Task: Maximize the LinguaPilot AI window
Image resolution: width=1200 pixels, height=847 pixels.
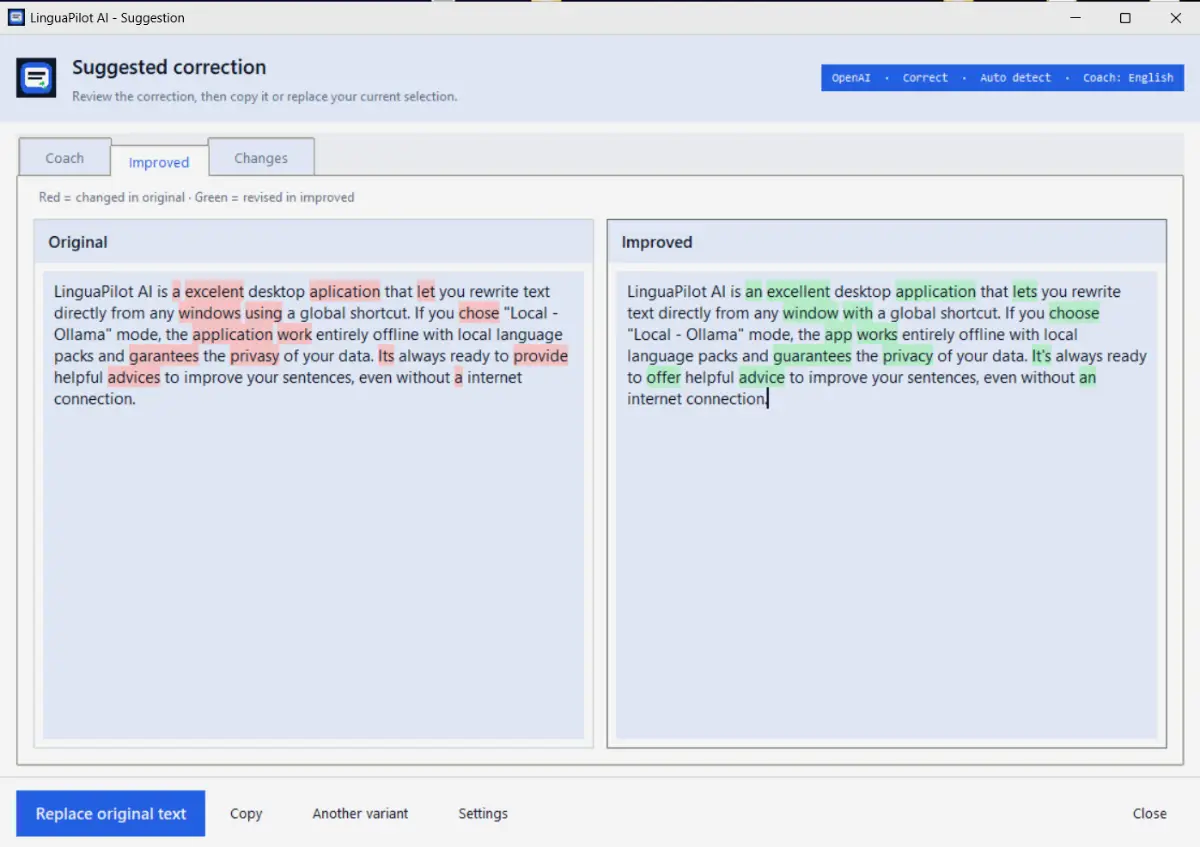Action: point(1125,17)
